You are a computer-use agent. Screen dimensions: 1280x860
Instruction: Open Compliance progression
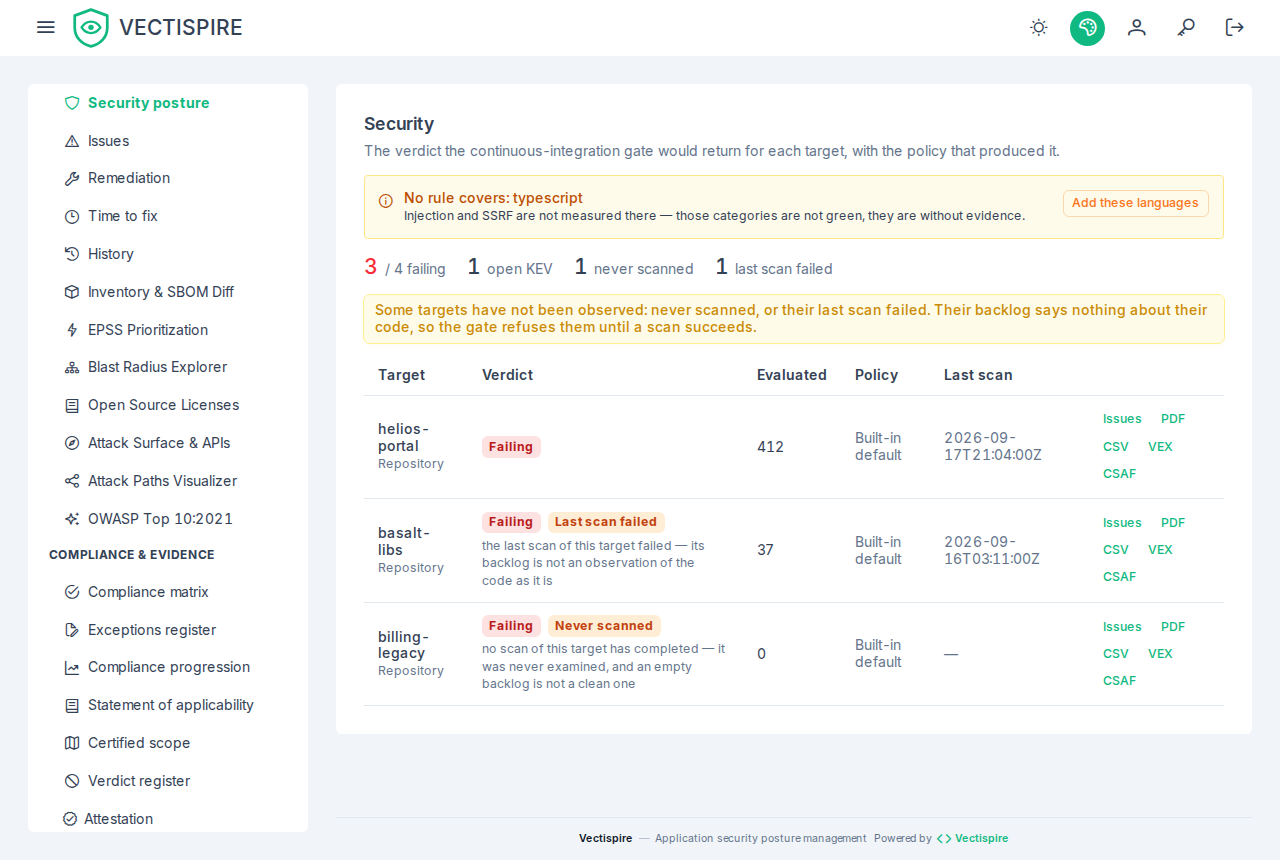(x=168, y=667)
